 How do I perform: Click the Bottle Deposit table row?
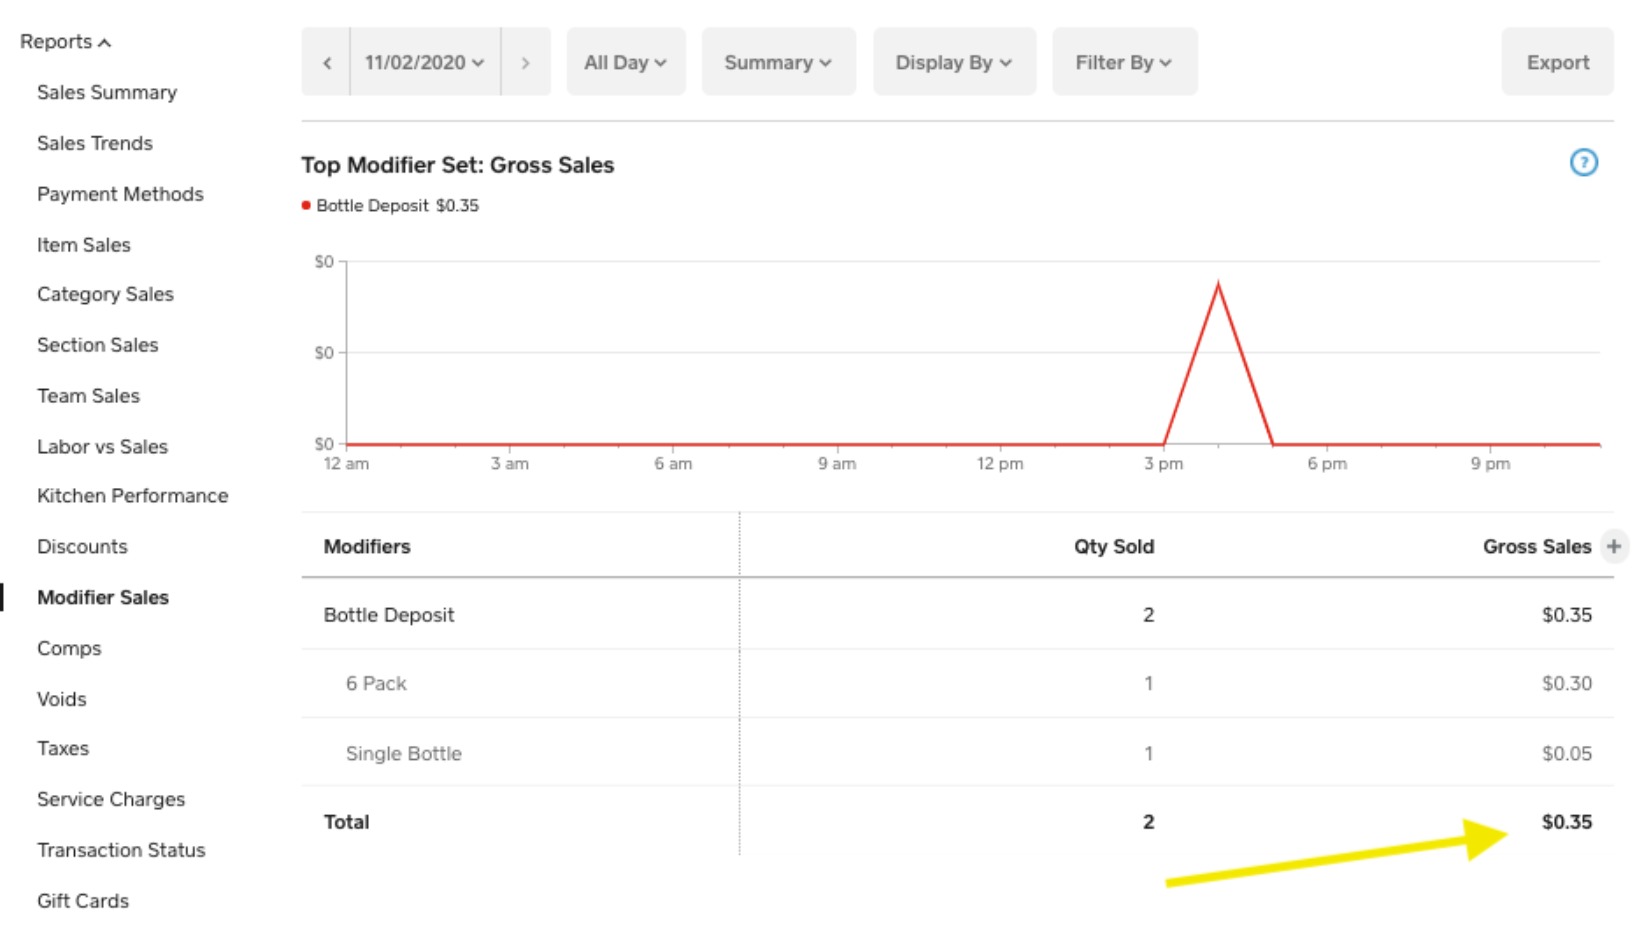point(389,615)
